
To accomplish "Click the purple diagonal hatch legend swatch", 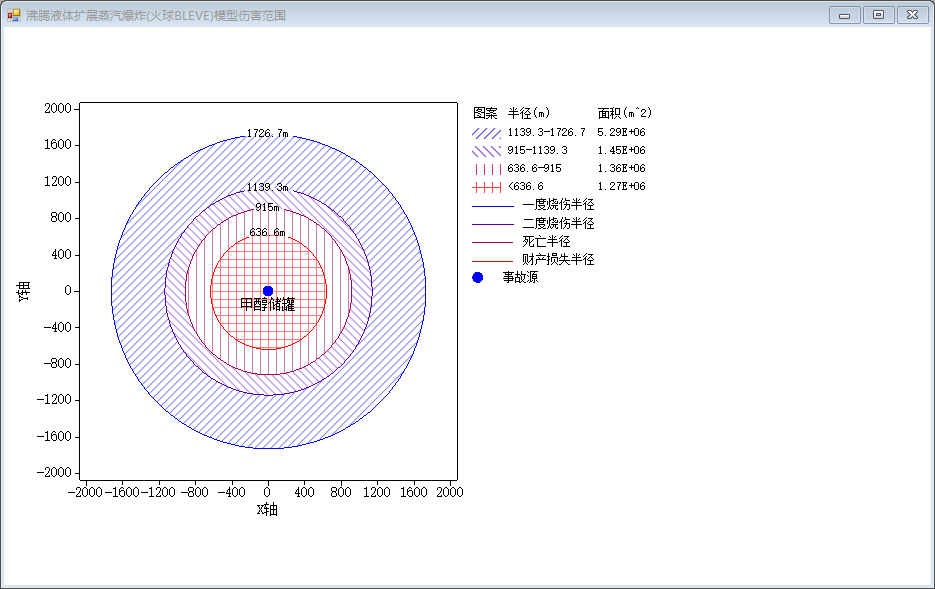I will pos(487,150).
